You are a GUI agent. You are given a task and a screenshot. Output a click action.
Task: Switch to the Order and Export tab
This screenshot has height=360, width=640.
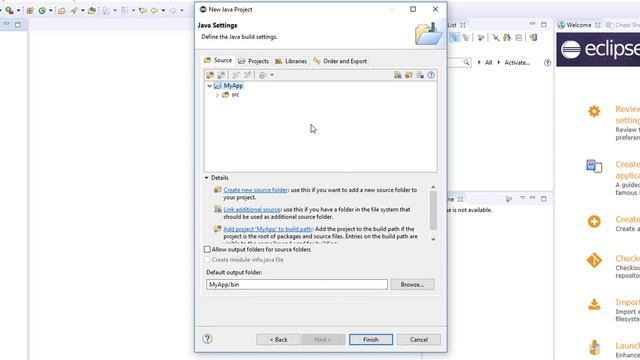pyautogui.click(x=340, y=61)
